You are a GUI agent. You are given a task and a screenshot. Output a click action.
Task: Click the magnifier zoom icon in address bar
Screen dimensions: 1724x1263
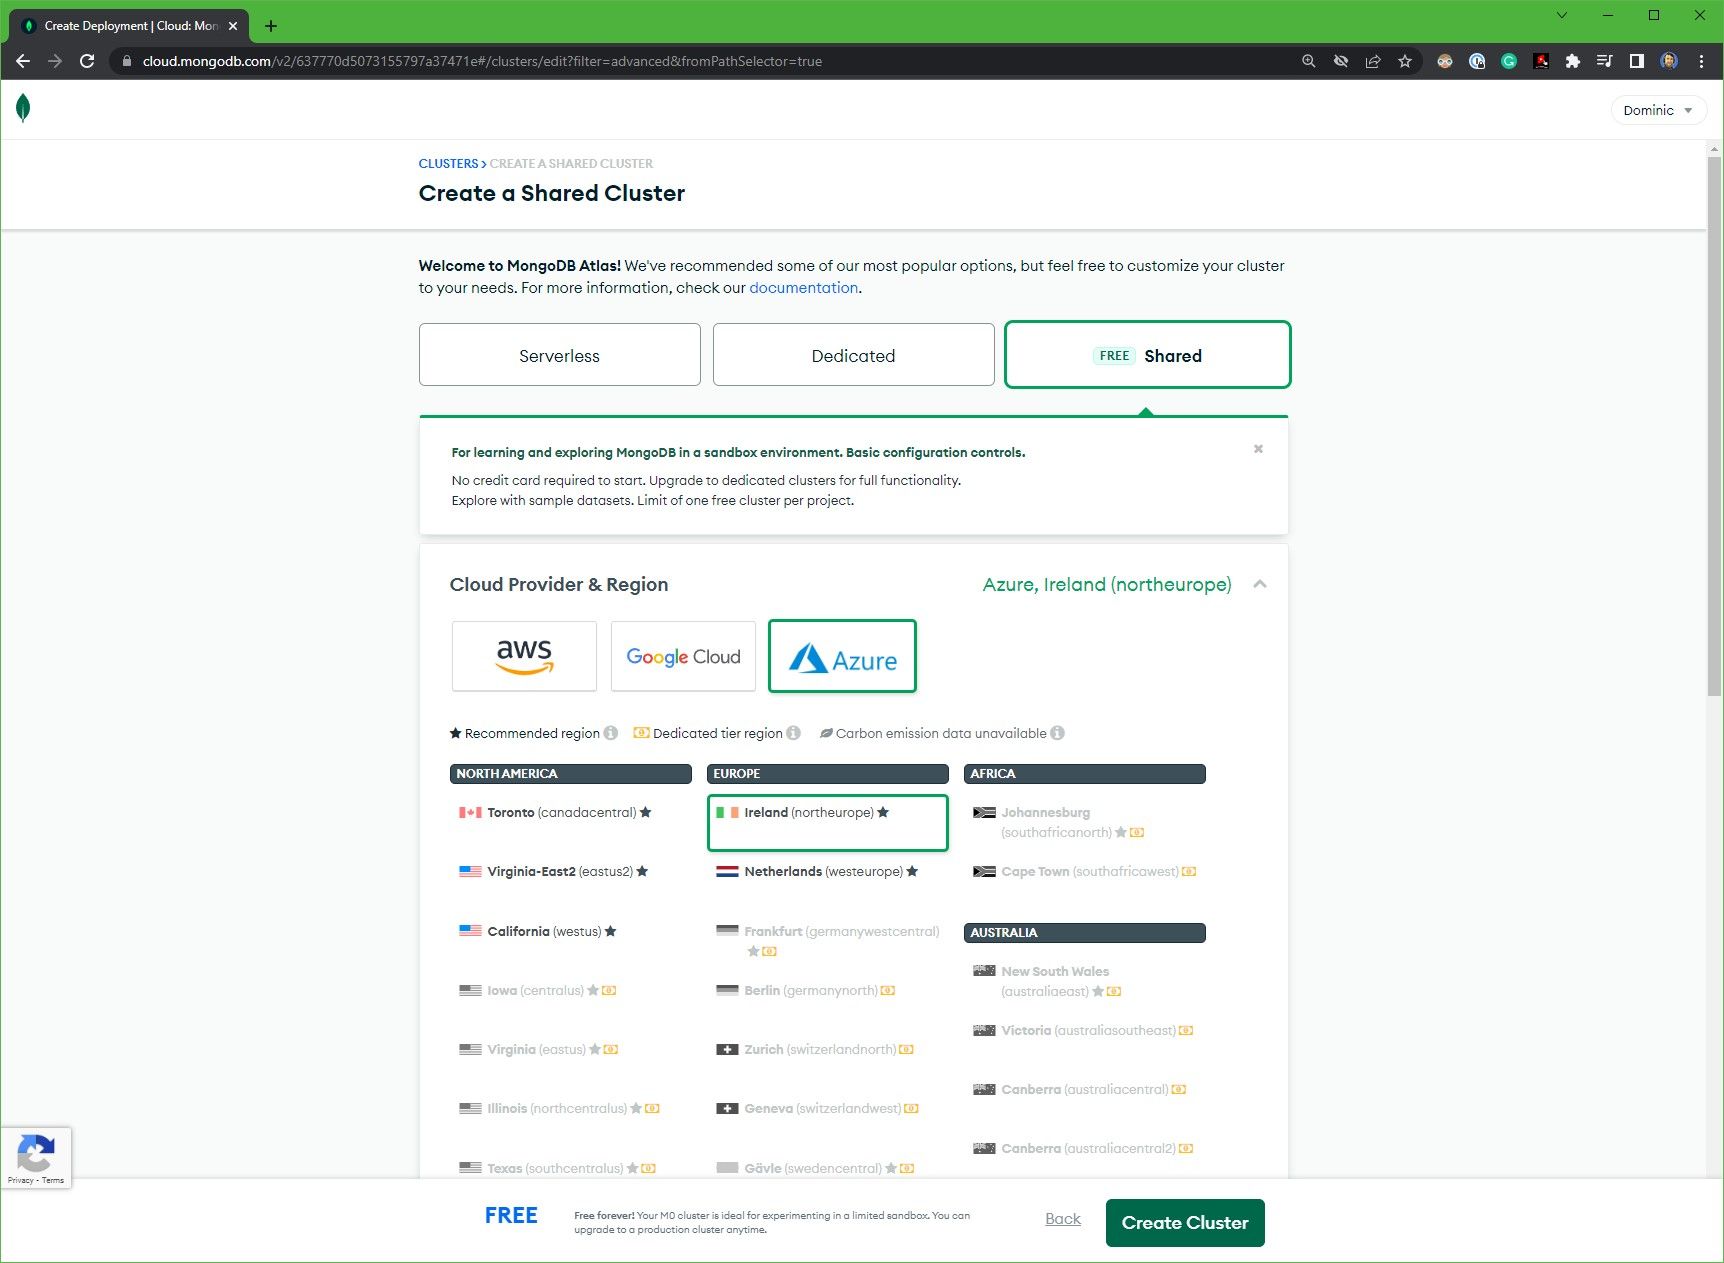tap(1308, 61)
